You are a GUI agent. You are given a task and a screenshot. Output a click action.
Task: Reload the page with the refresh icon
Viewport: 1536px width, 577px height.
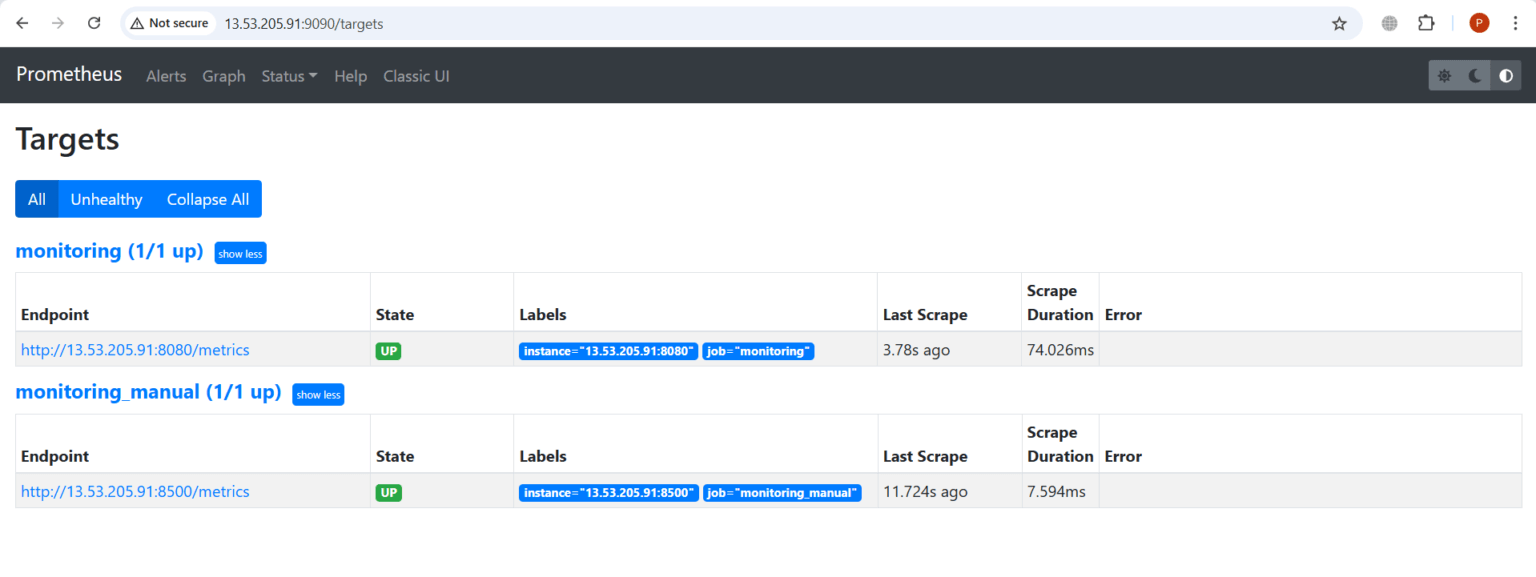click(94, 22)
